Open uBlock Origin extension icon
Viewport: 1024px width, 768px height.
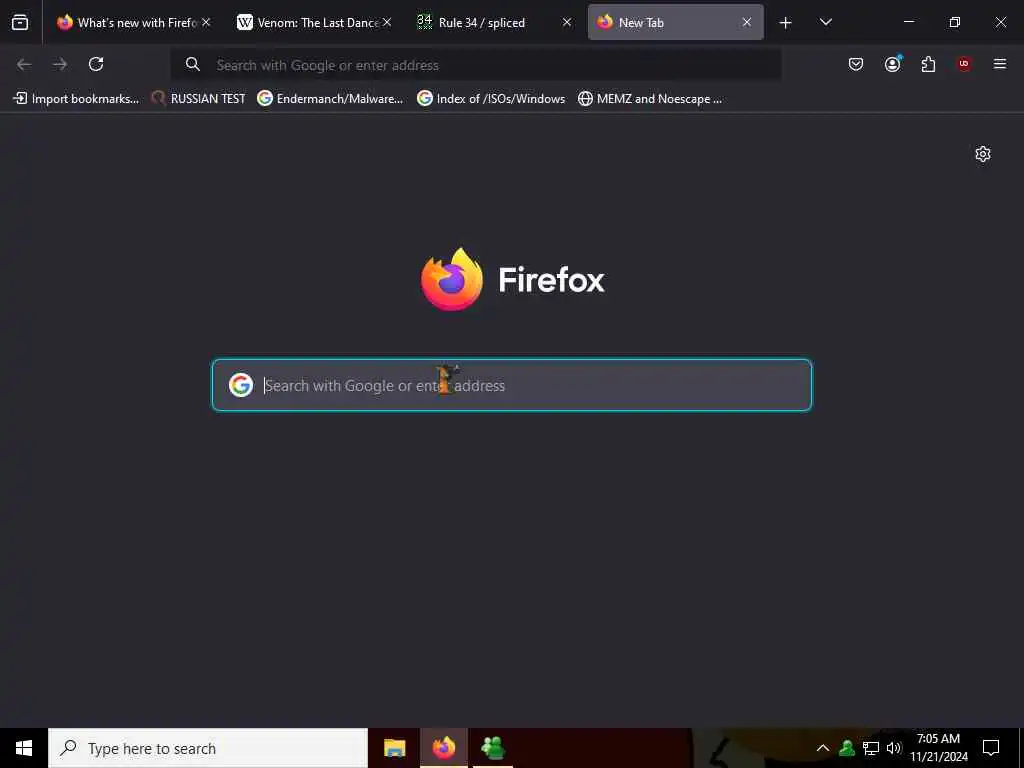964,64
